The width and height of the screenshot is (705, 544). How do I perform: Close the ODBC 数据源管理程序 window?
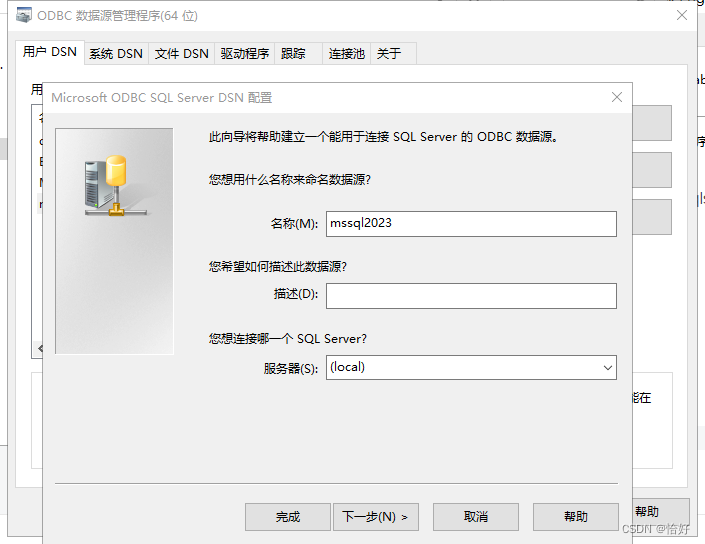coord(682,15)
